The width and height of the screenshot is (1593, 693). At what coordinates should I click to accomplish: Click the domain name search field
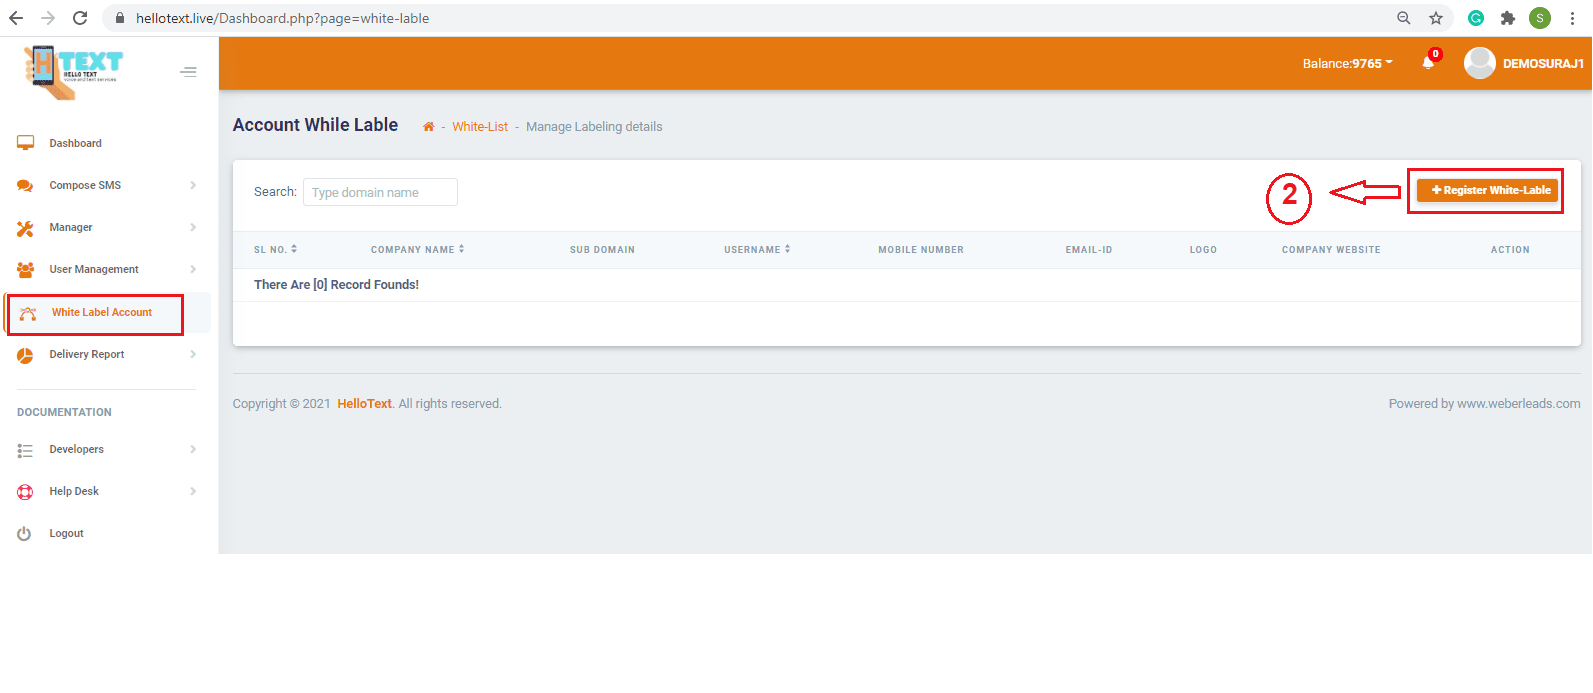coord(380,192)
